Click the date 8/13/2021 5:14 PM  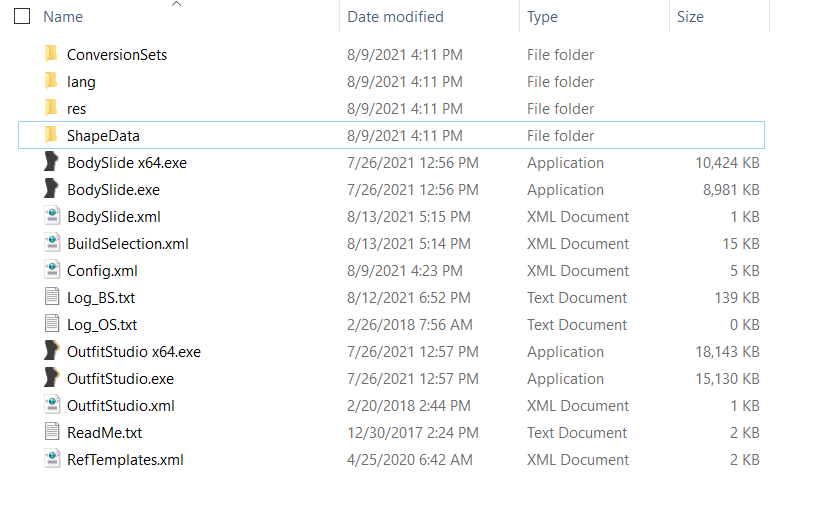(x=409, y=244)
